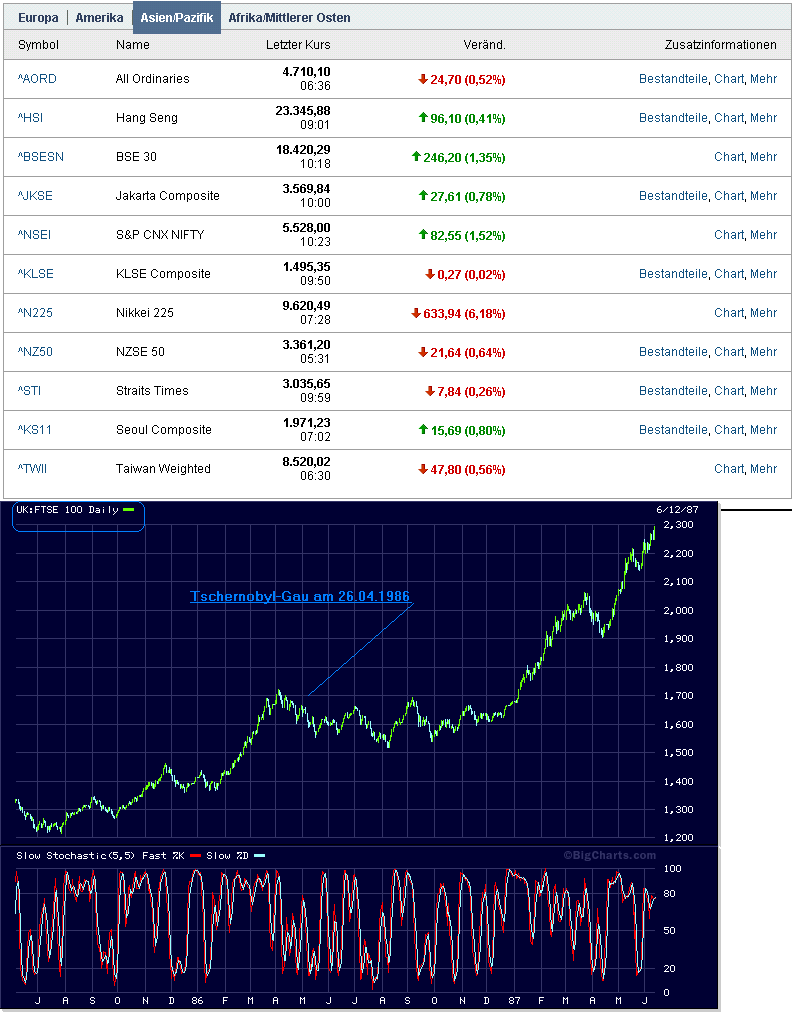
Task: Click the red down arrow for Taiwan Weighted
Action: (423, 469)
